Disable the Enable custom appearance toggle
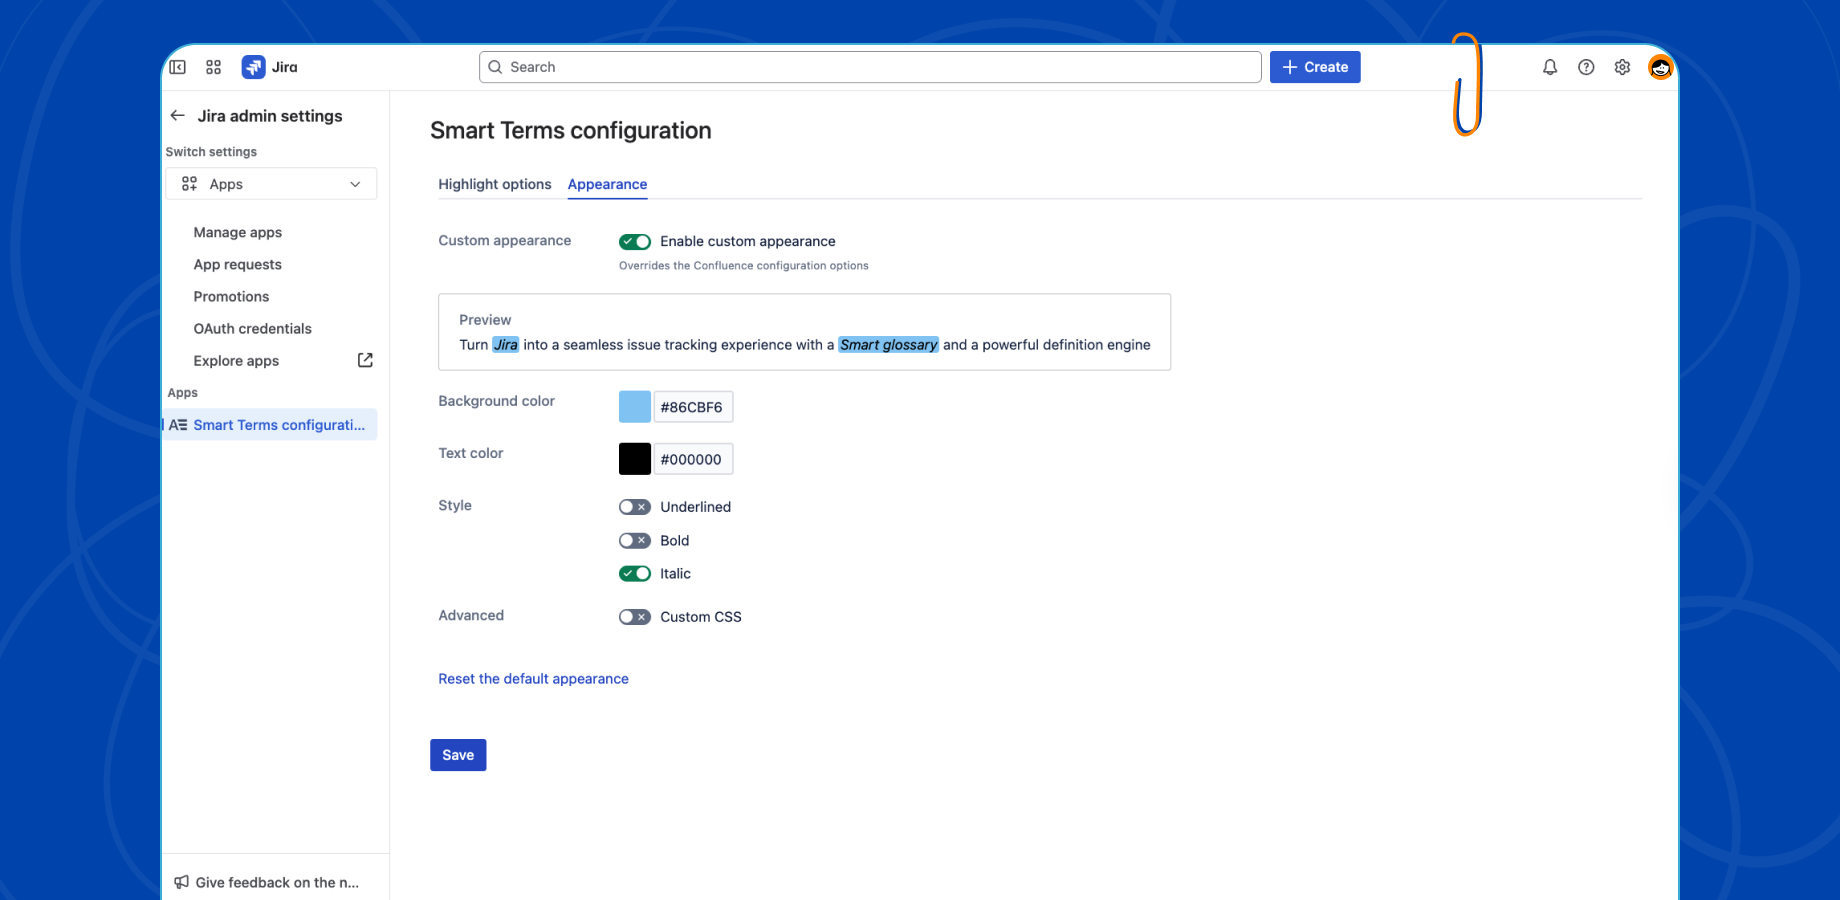This screenshot has width=1840, height=900. point(635,241)
